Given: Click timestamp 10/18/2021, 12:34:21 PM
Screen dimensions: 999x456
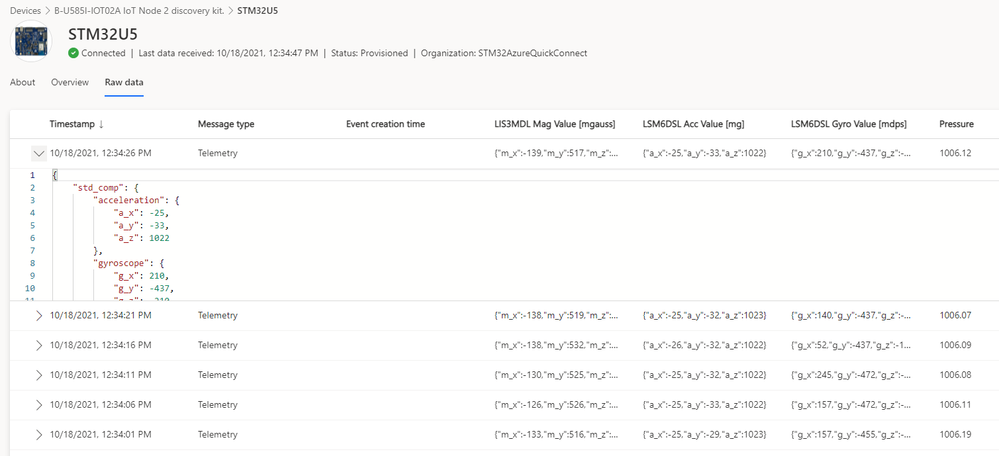Looking at the screenshot, I should click(x=101, y=315).
